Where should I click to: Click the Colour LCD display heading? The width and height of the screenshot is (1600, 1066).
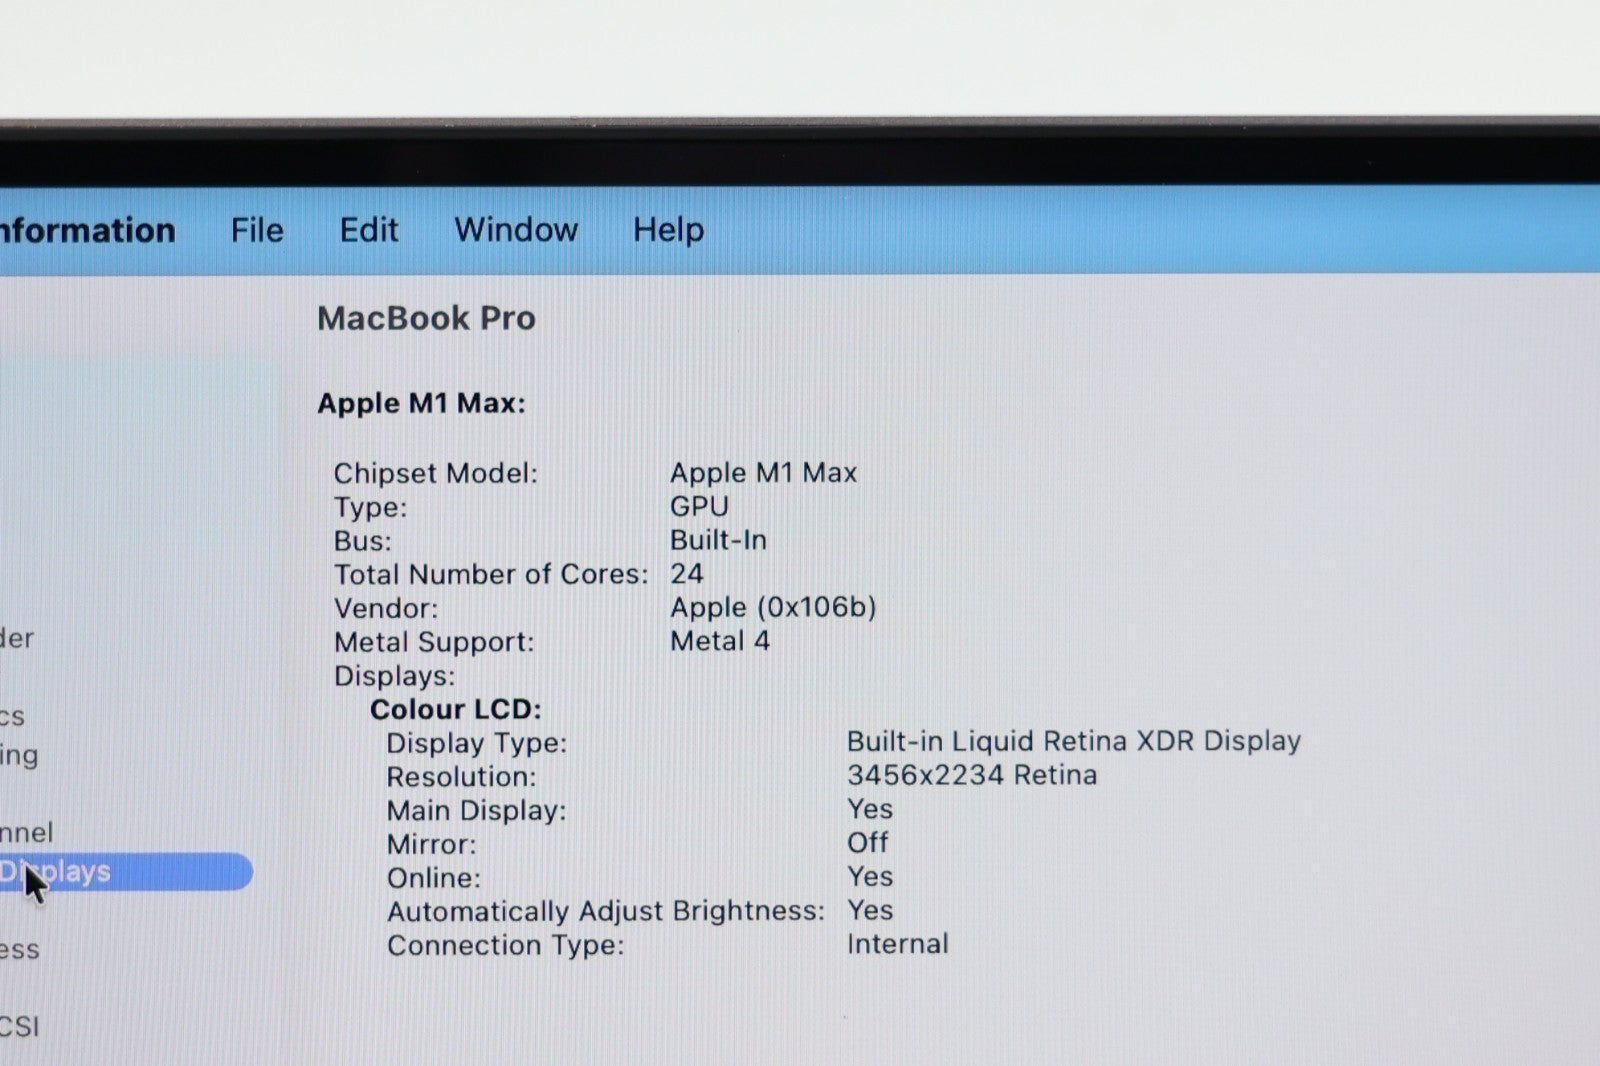455,710
